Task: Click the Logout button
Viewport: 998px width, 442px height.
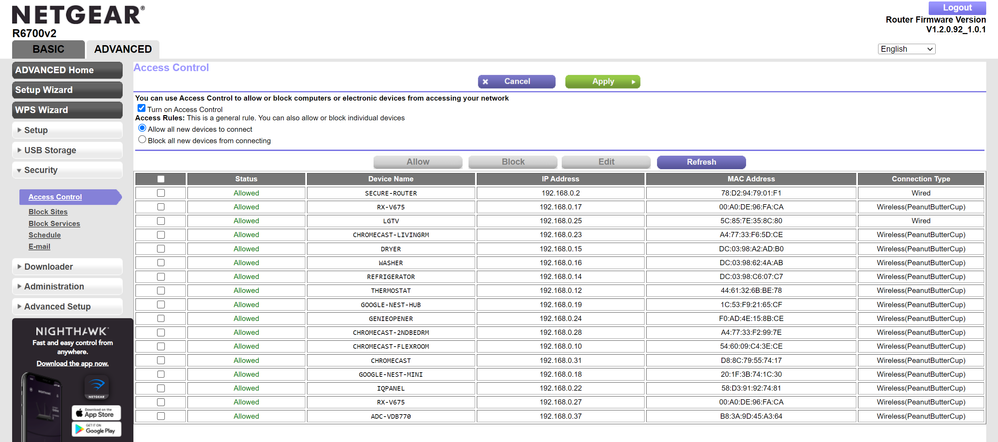Action: (x=957, y=8)
